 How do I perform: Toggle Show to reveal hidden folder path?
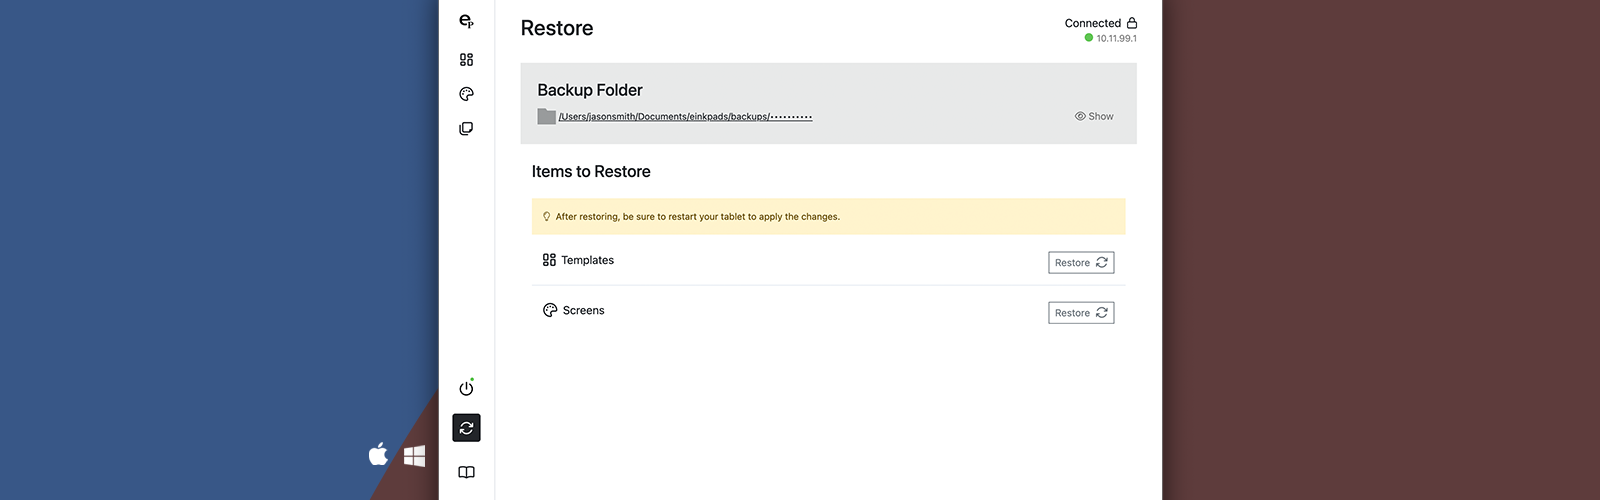[x=1094, y=116]
